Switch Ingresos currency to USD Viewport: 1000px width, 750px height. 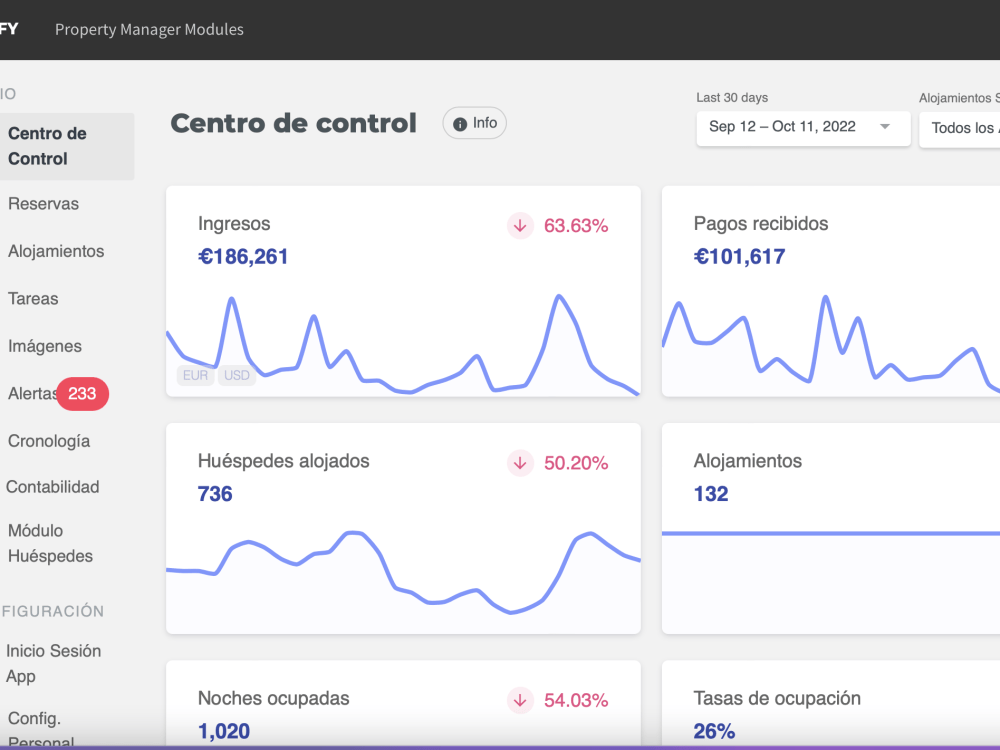point(237,376)
